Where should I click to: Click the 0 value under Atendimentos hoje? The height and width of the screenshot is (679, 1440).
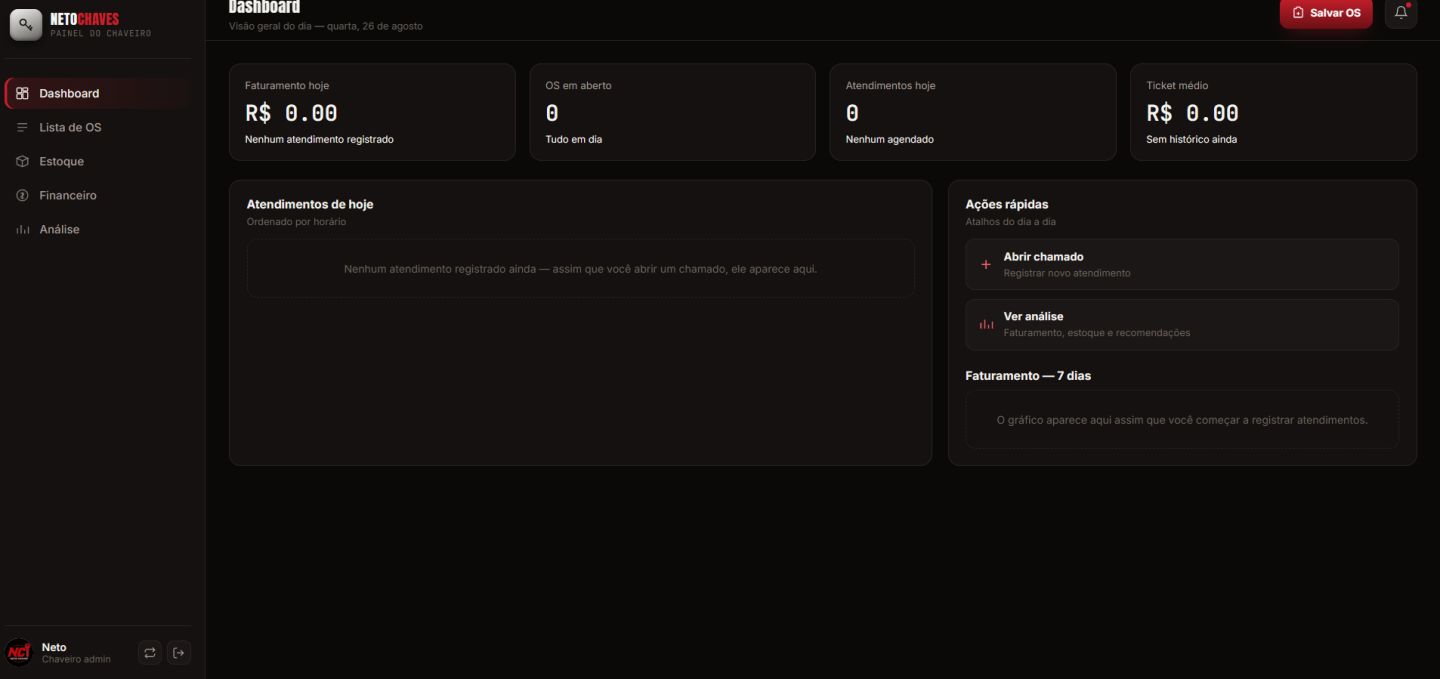coord(852,113)
